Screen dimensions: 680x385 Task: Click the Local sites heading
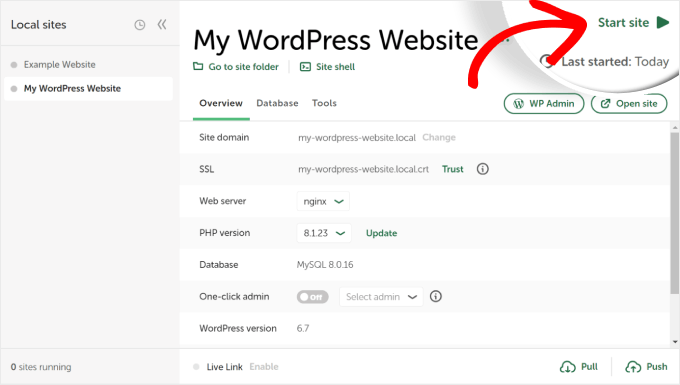click(39, 25)
